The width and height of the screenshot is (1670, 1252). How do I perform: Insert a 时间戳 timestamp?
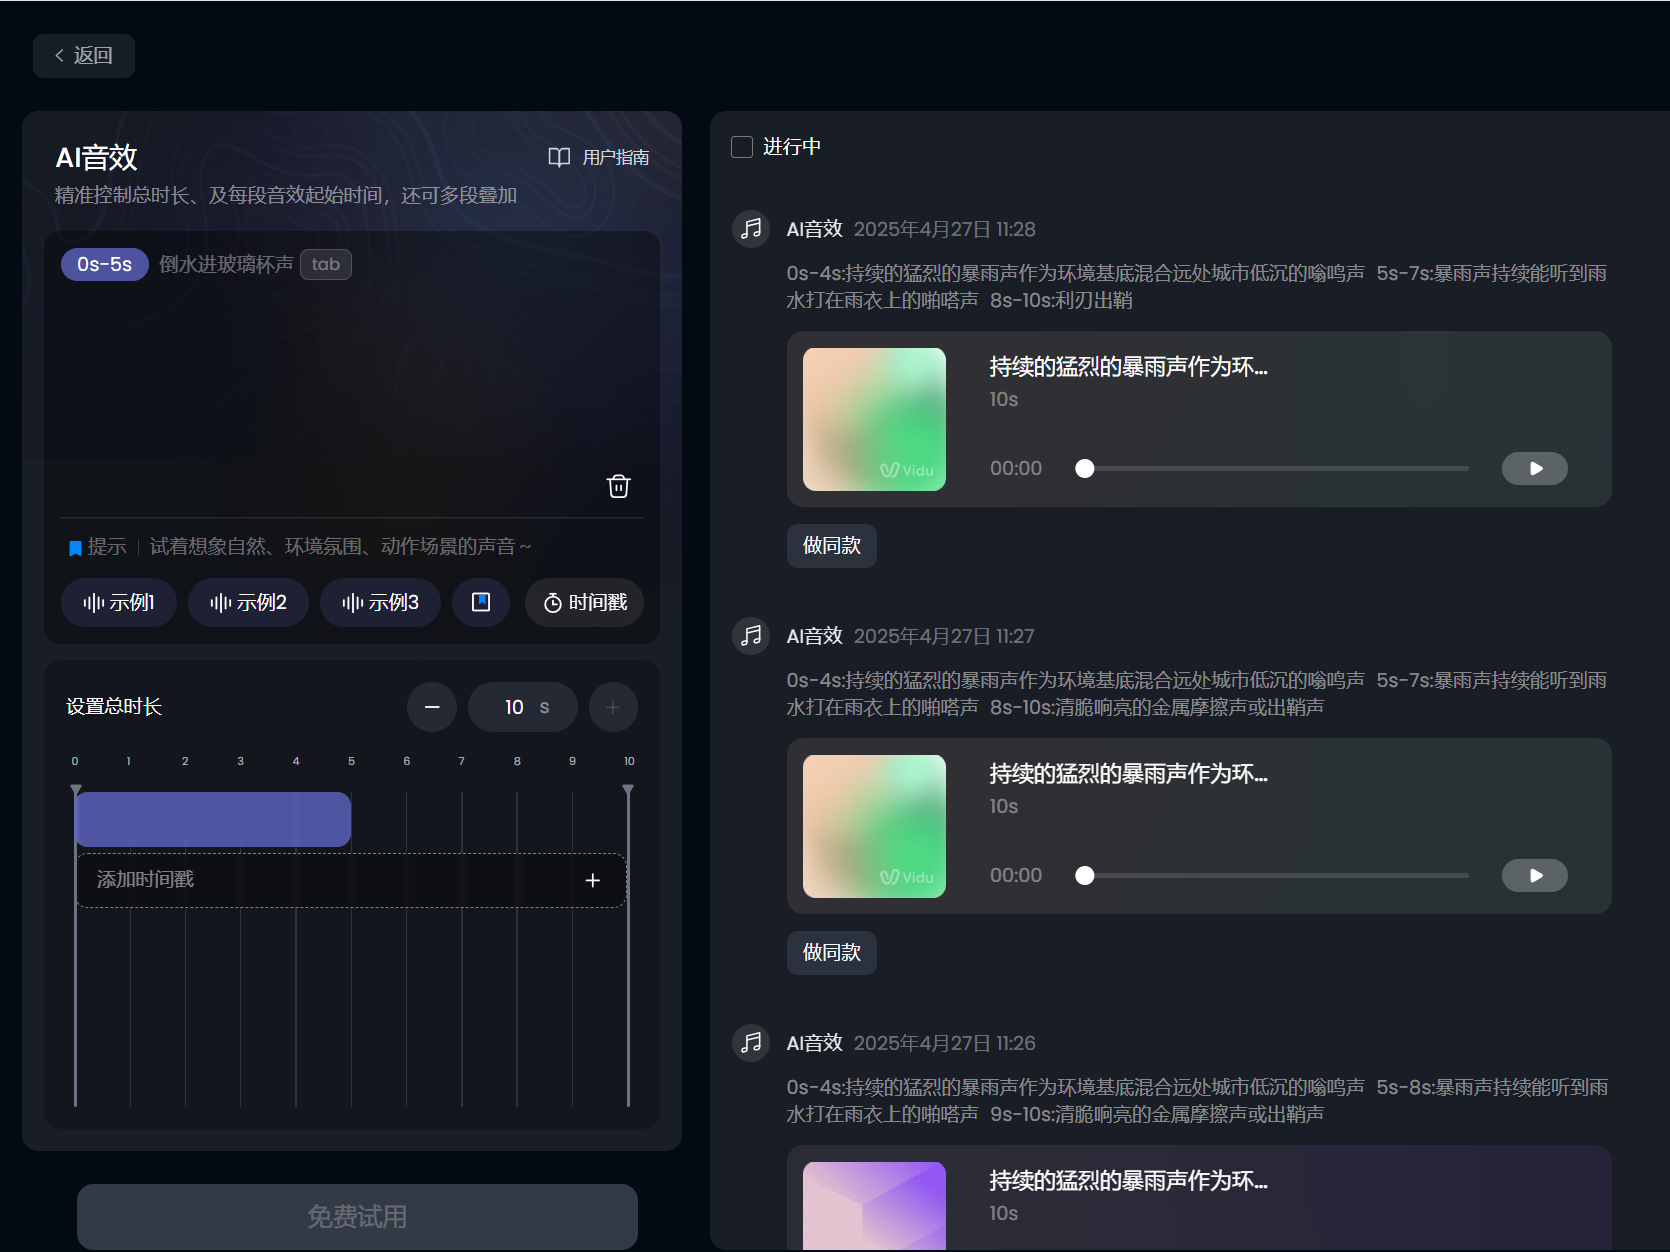(584, 602)
